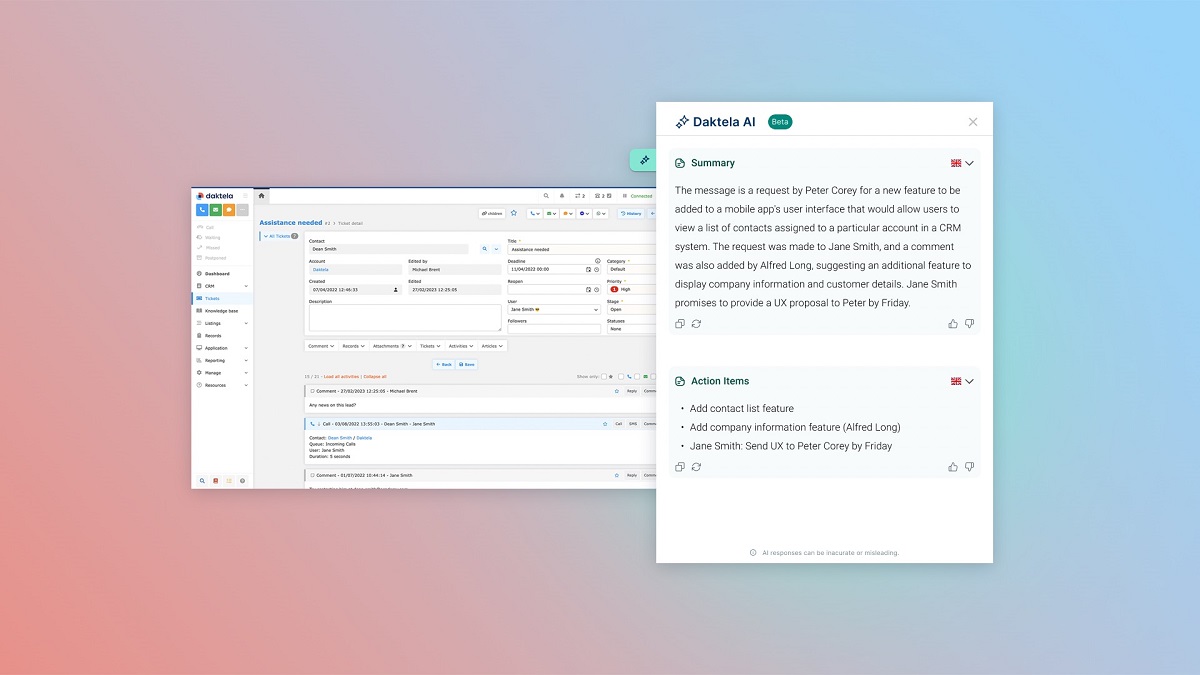1200x675 pixels.
Task: Click the Daktela AI sparkle tab
Action: click(x=644, y=160)
